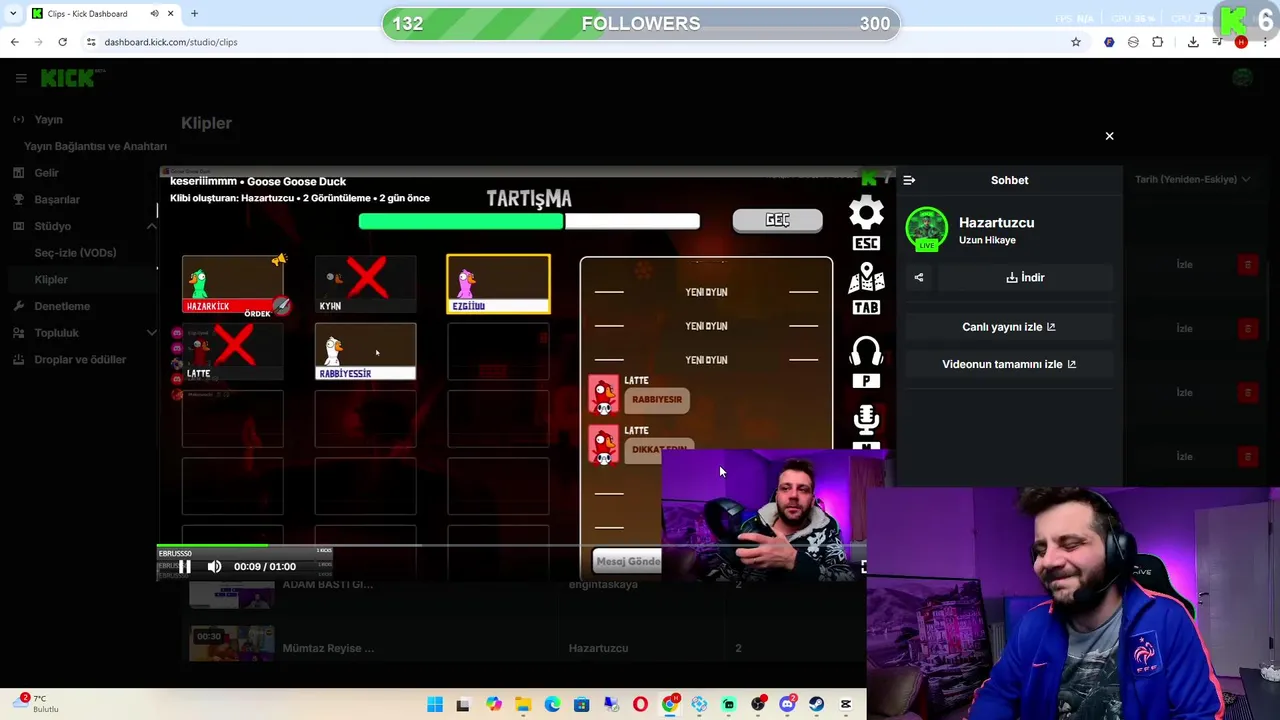The width and height of the screenshot is (1280, 720).
Task: Go forward in browser history
Action: pos(38,42)
